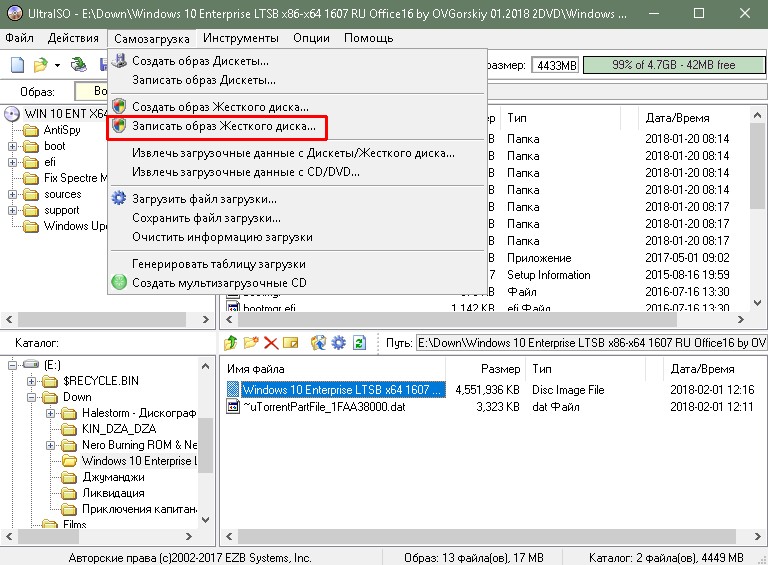Click the Путь path input field
The image size is (768, 565).
pyautogui.click(x=591, y=343)
